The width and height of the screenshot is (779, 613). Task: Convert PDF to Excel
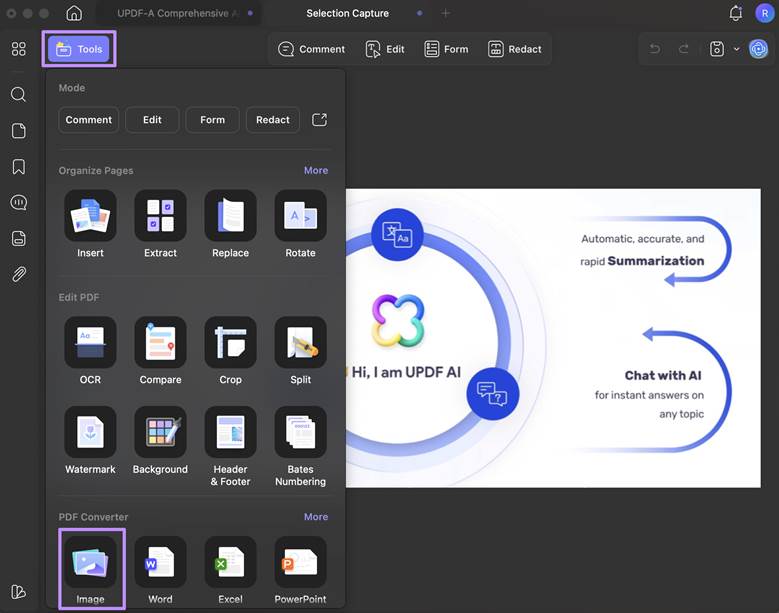pyautogui.click(x=230, y=570)
